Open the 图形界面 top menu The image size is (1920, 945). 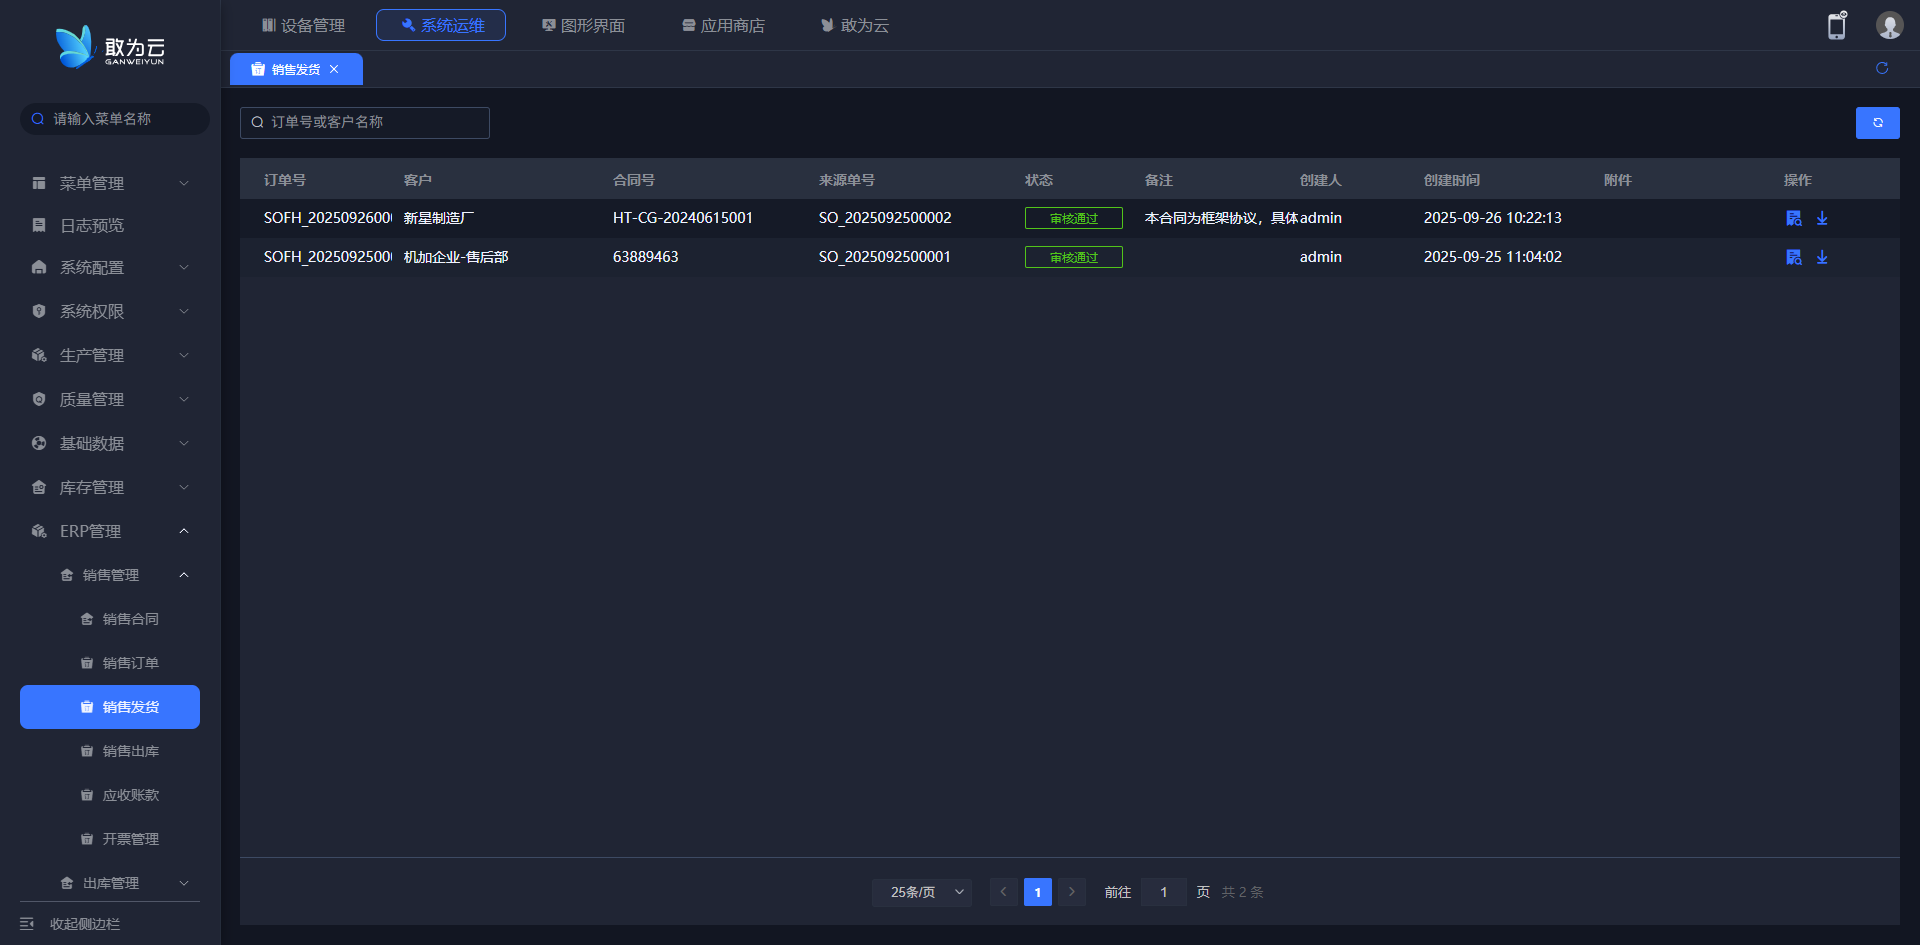pos(583,25)
